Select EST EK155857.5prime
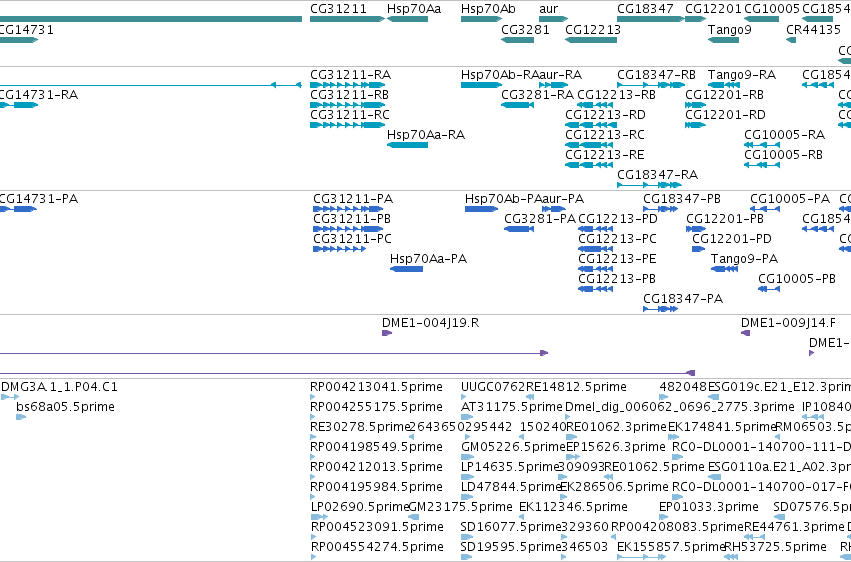Viewport: 851px width, 562px height. (641, 557)
